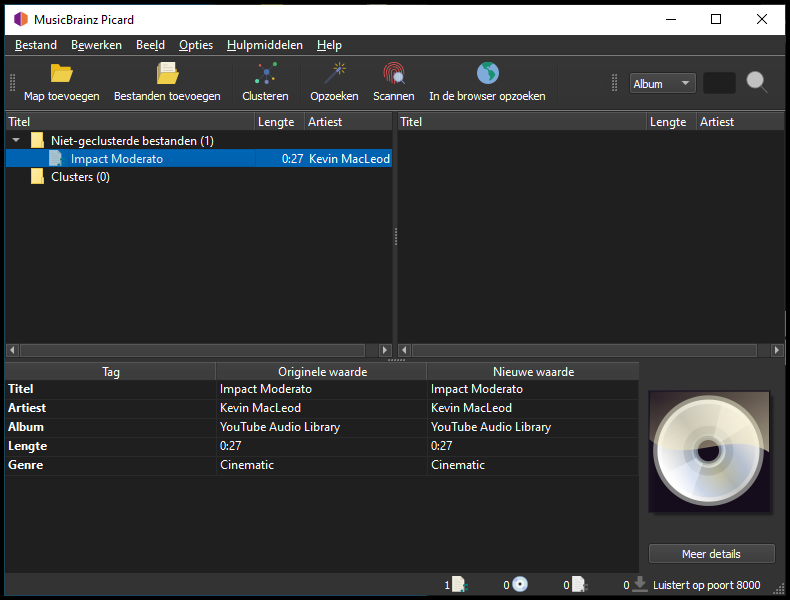Click new value YouTube Audio Library cell

click(x=533, y=427)
